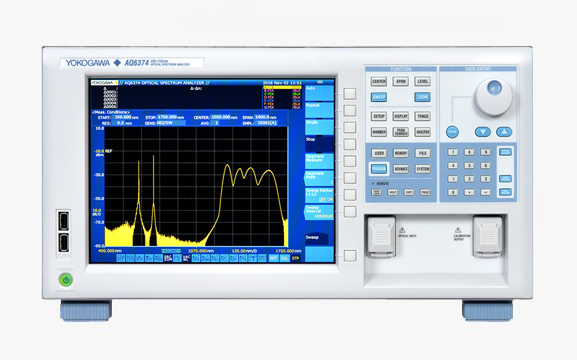577x360 pixels.
Task: Open the Sweep Interval MINIMUM soft key
Action: click(319, 212)
